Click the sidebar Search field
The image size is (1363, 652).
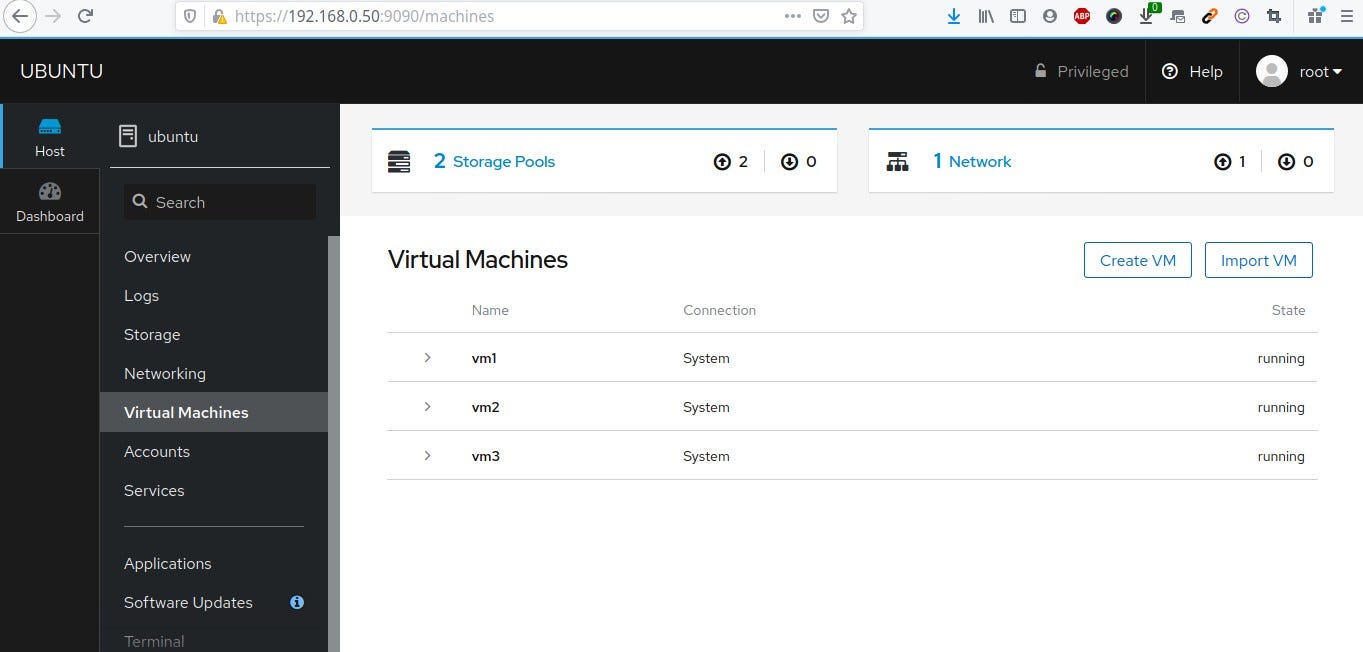pos(220,202)
